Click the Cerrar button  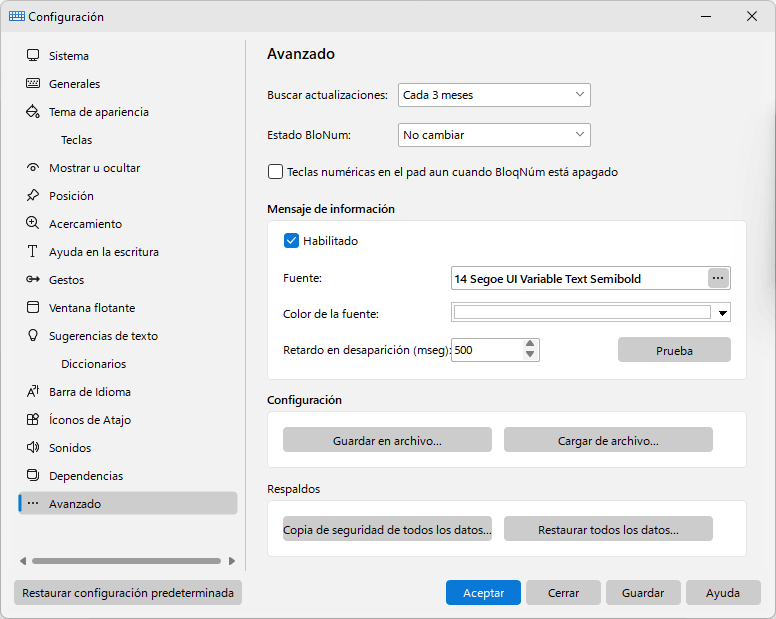coord(563,592)
